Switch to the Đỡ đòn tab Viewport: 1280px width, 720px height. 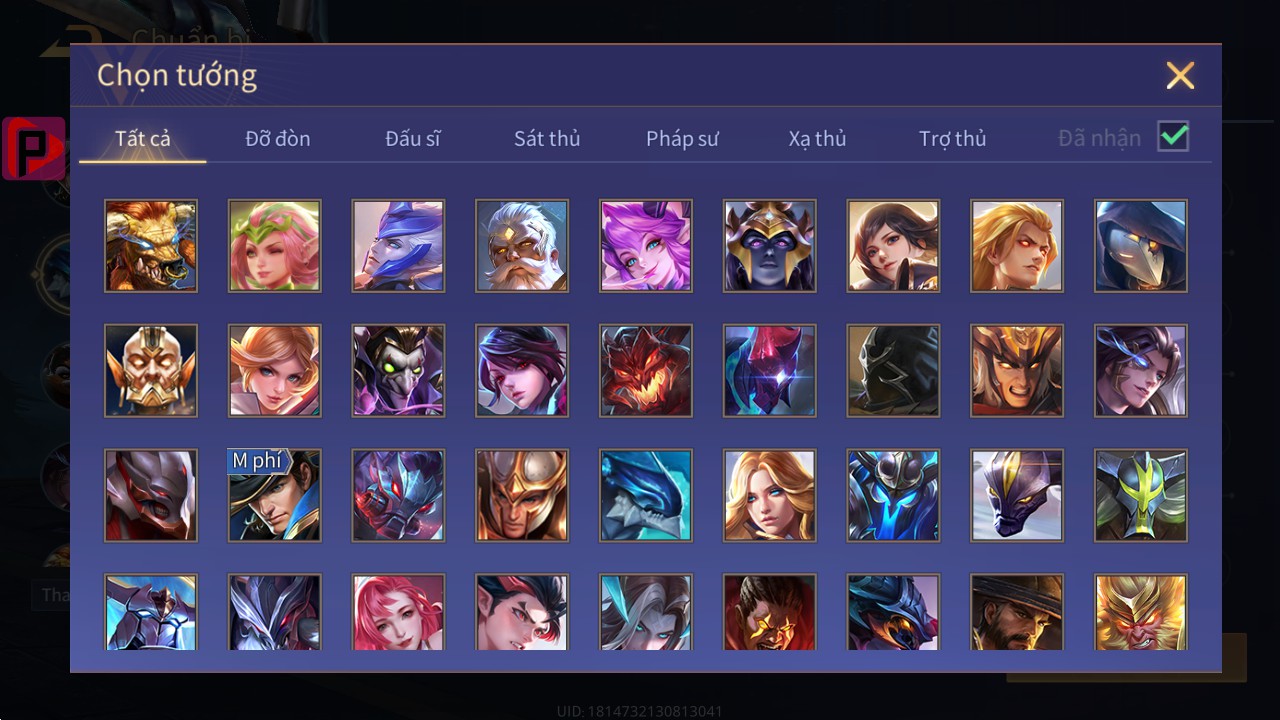click(278, 139)
